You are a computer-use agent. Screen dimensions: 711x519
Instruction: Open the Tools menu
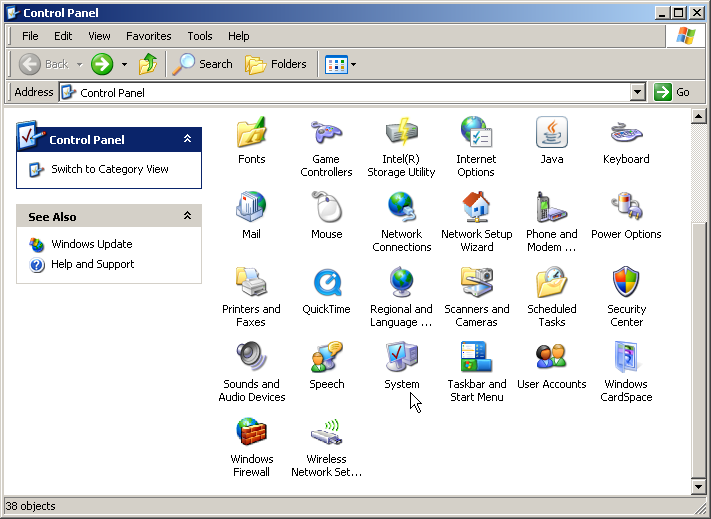click(x=200, y=36)
